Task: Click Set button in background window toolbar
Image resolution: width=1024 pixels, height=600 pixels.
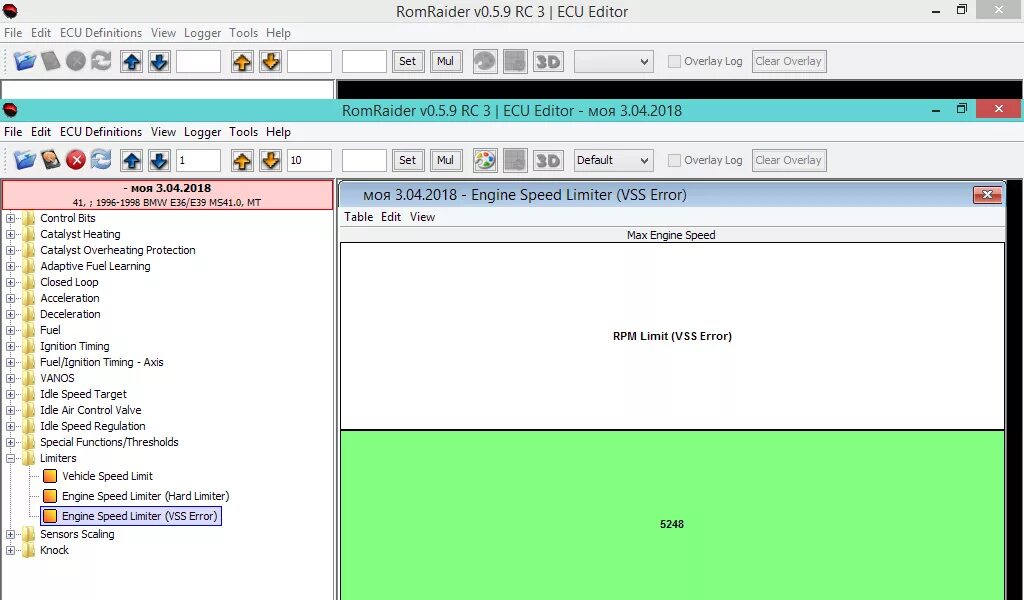Action: (408, 62)
